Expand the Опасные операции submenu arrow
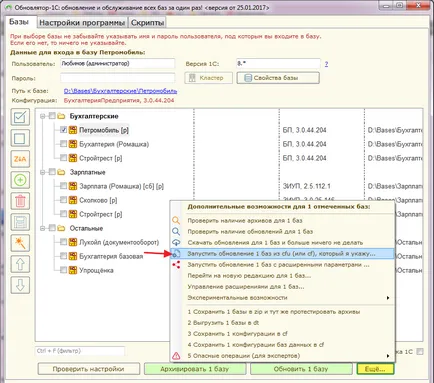 pyautogui.click(x=388, y=356)
